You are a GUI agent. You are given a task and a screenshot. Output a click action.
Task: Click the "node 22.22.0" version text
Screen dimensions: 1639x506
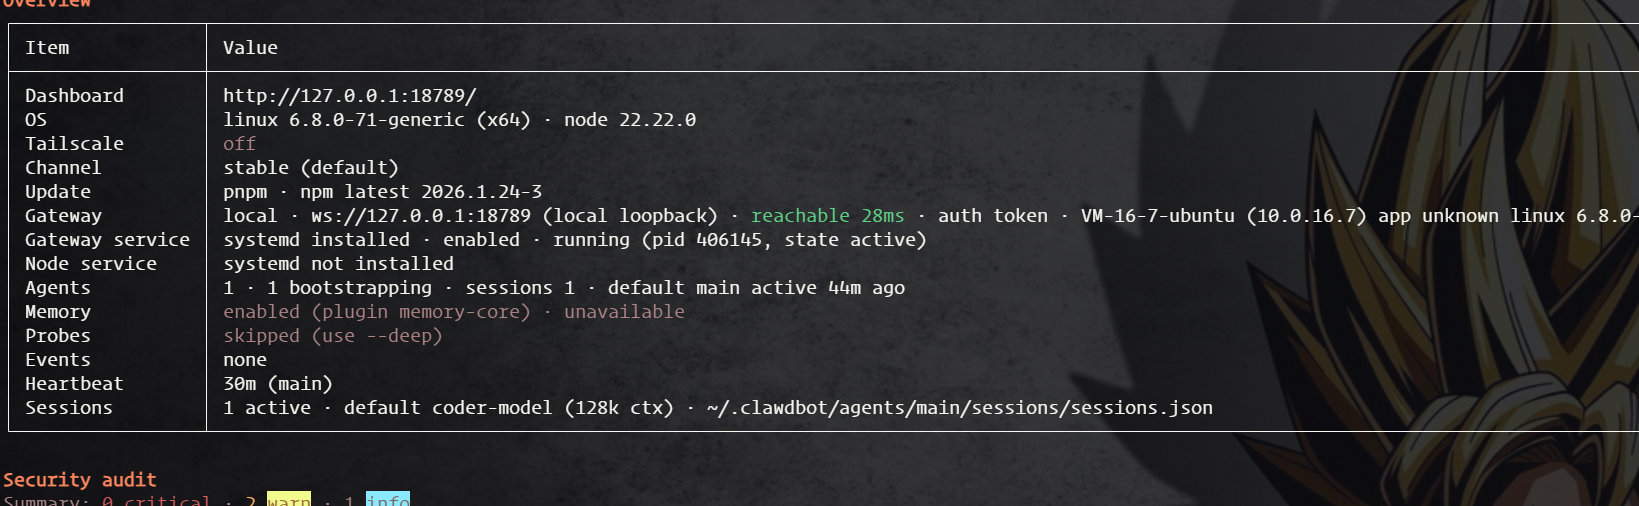click(629, 120)
